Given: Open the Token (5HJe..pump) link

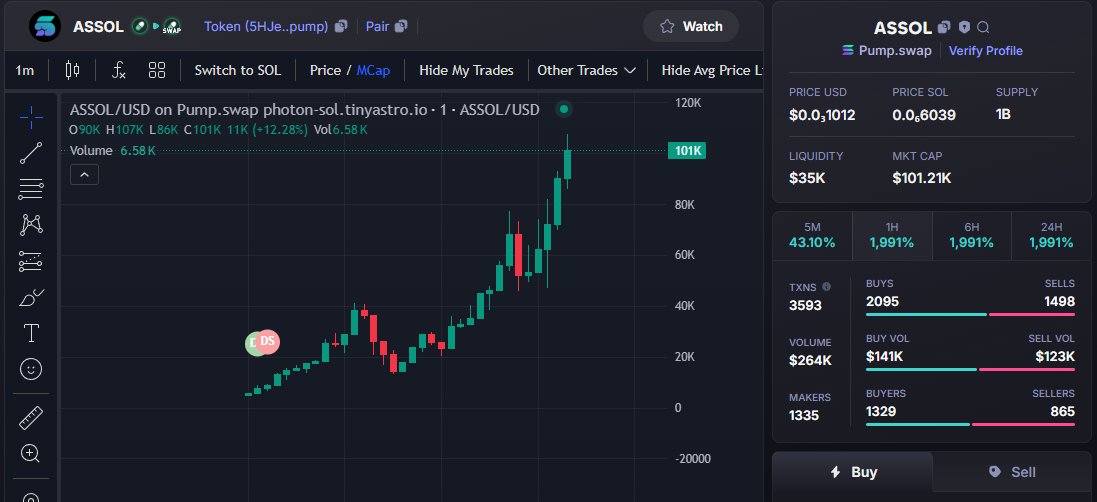Looking at the screenshot, I should 266,27.
